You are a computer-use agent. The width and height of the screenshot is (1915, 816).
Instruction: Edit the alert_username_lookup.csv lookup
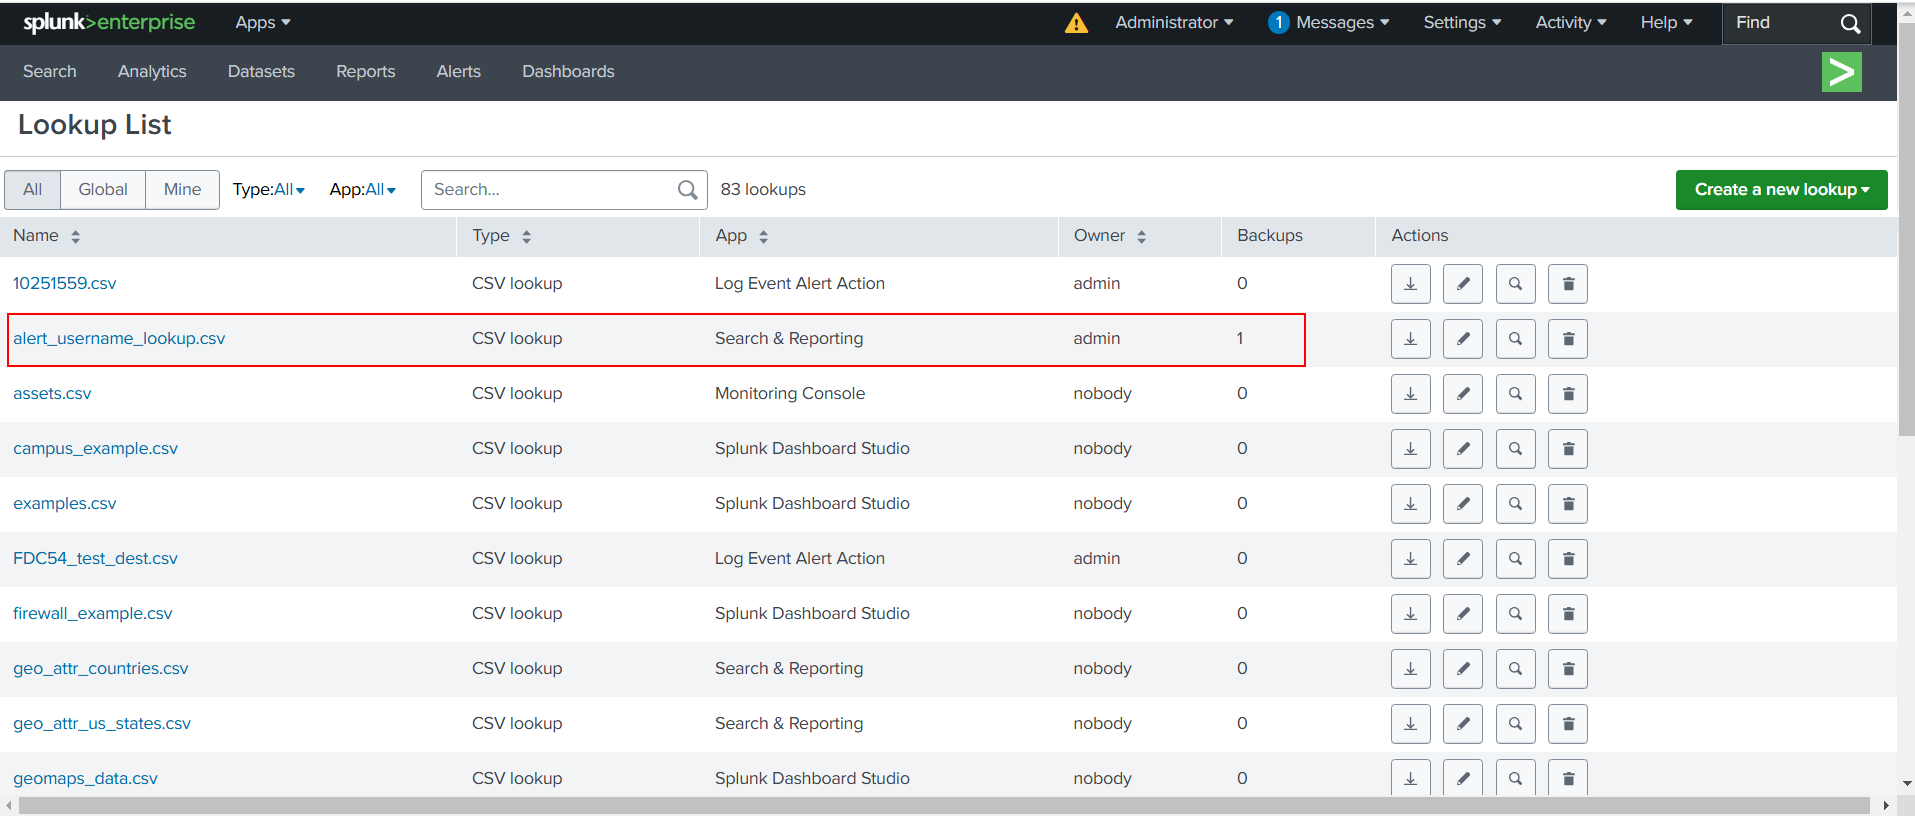pos(1462,339)
